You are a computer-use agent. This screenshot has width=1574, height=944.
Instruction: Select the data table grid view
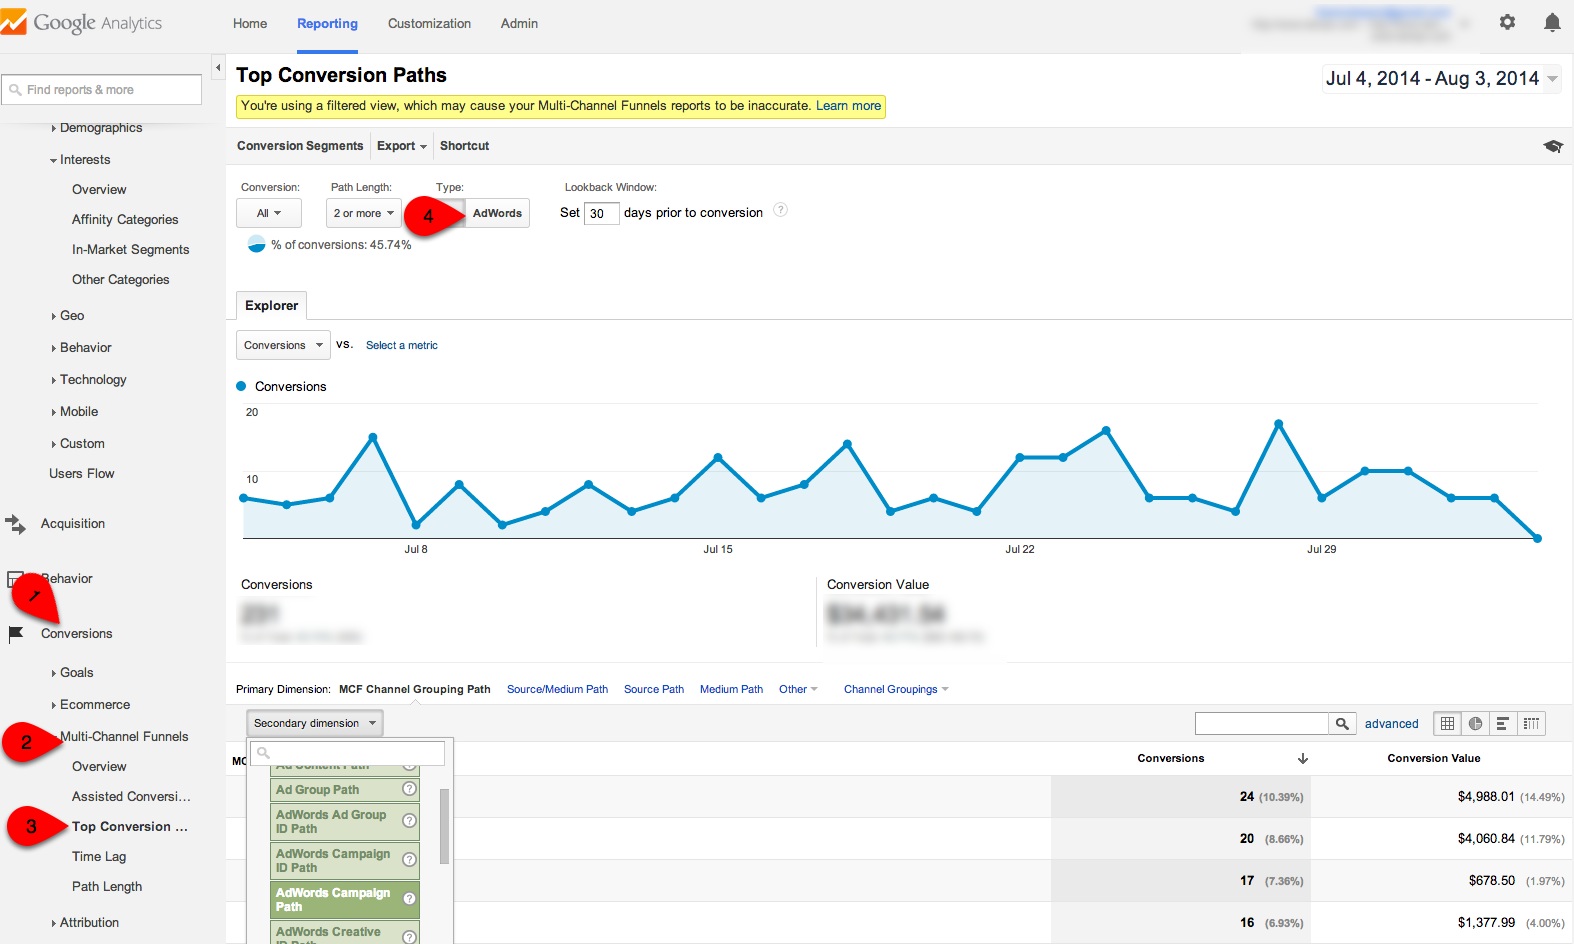pyautogui.click(x=1447, y=724)
